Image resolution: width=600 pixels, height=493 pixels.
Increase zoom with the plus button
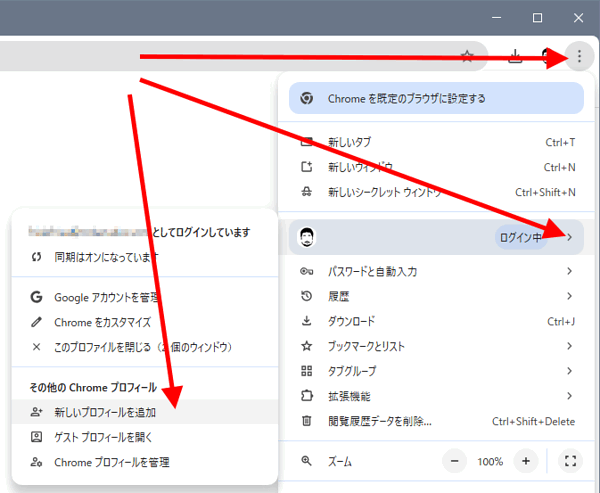[x=526, y=461]
